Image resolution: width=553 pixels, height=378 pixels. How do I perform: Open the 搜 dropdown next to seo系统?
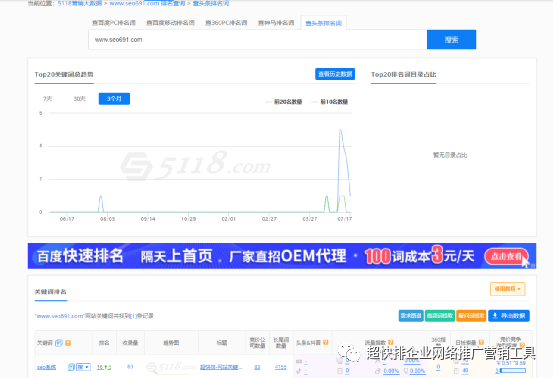coord(84,367)
